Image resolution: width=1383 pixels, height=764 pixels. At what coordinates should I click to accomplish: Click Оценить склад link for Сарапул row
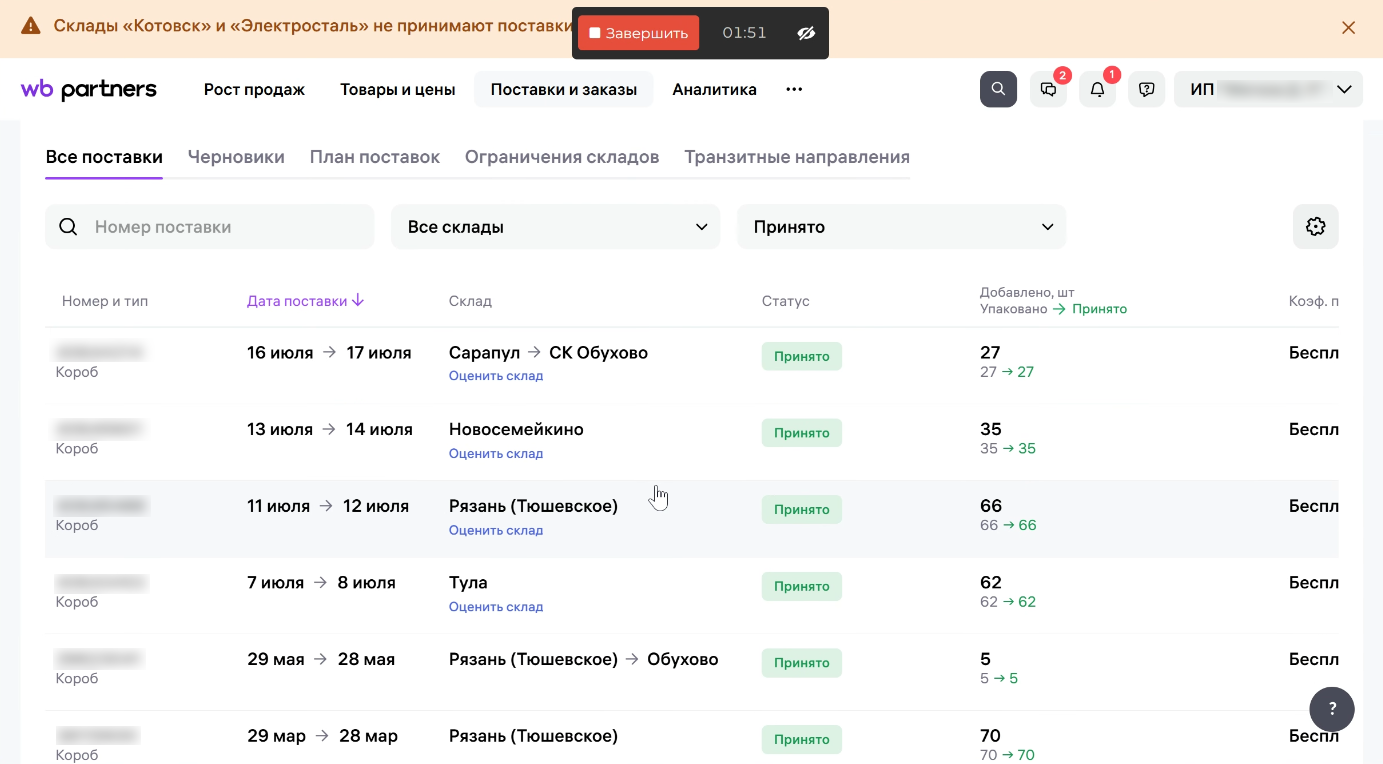[x=496, y=376]
